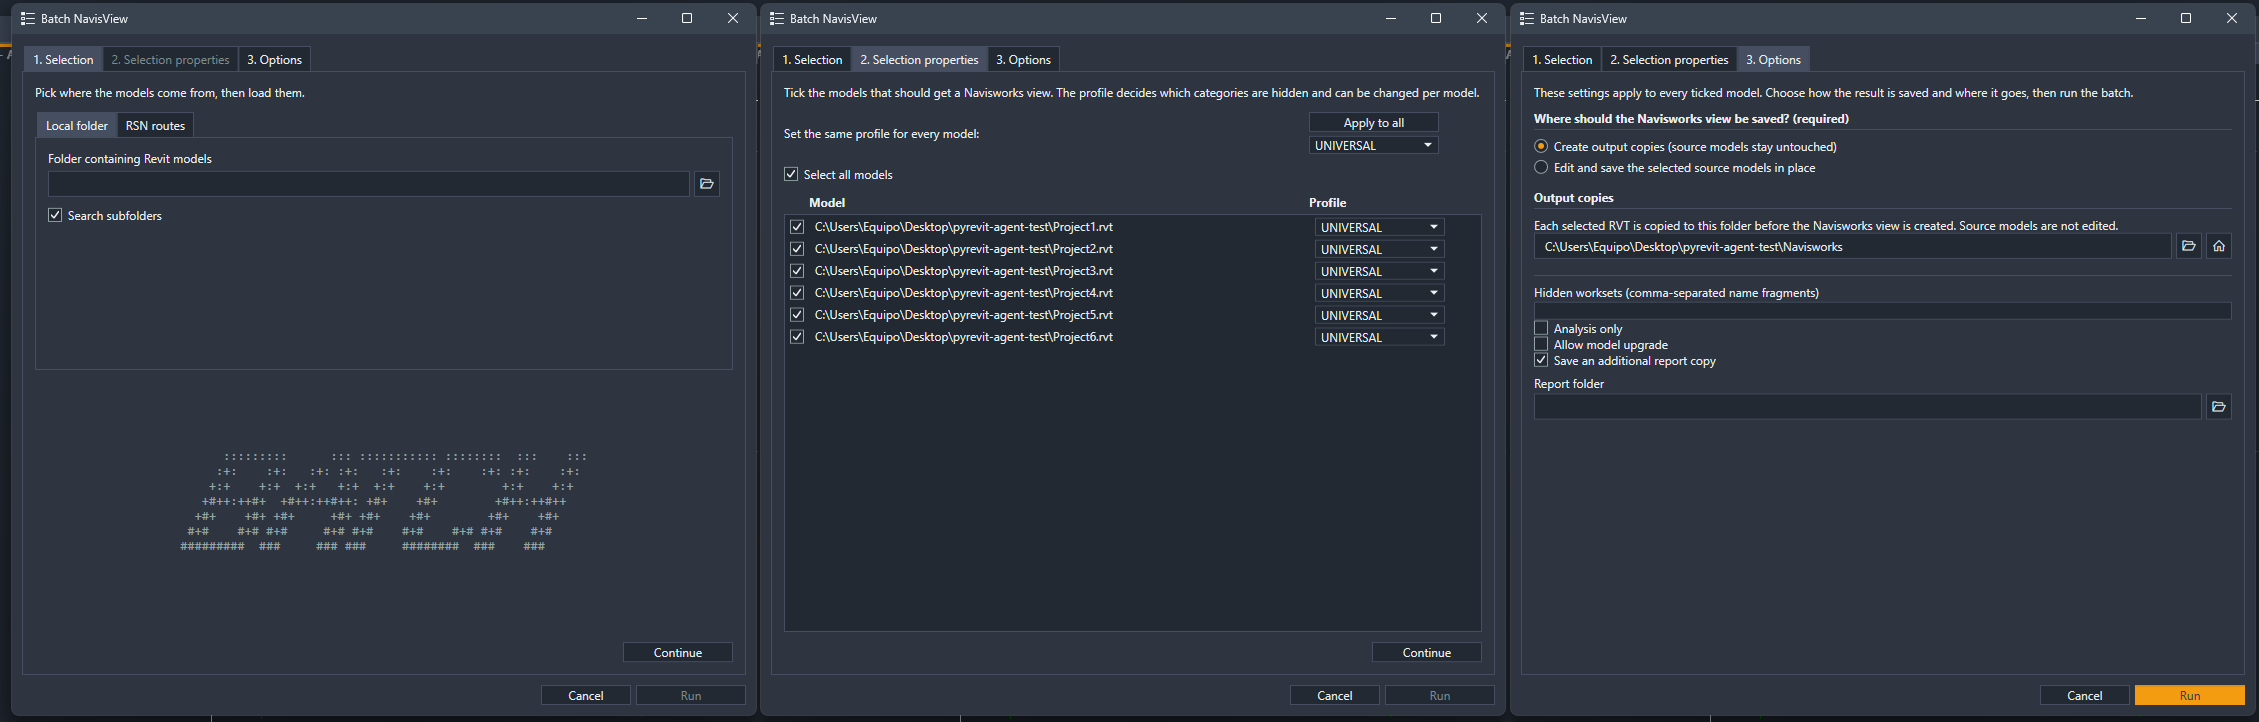This screenshot has height=722, width=2259.
Task: Click Continue in the Selection properties window
Action: coord(1427,652)
